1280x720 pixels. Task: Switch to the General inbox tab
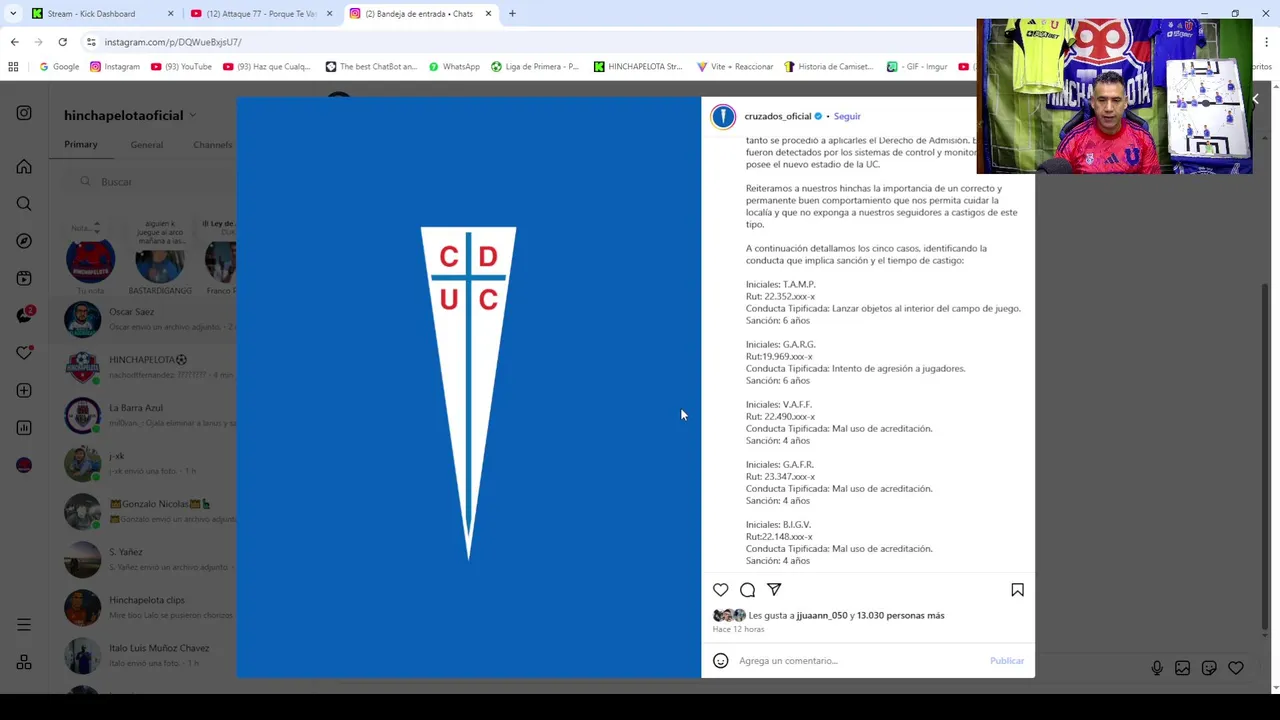146,145
